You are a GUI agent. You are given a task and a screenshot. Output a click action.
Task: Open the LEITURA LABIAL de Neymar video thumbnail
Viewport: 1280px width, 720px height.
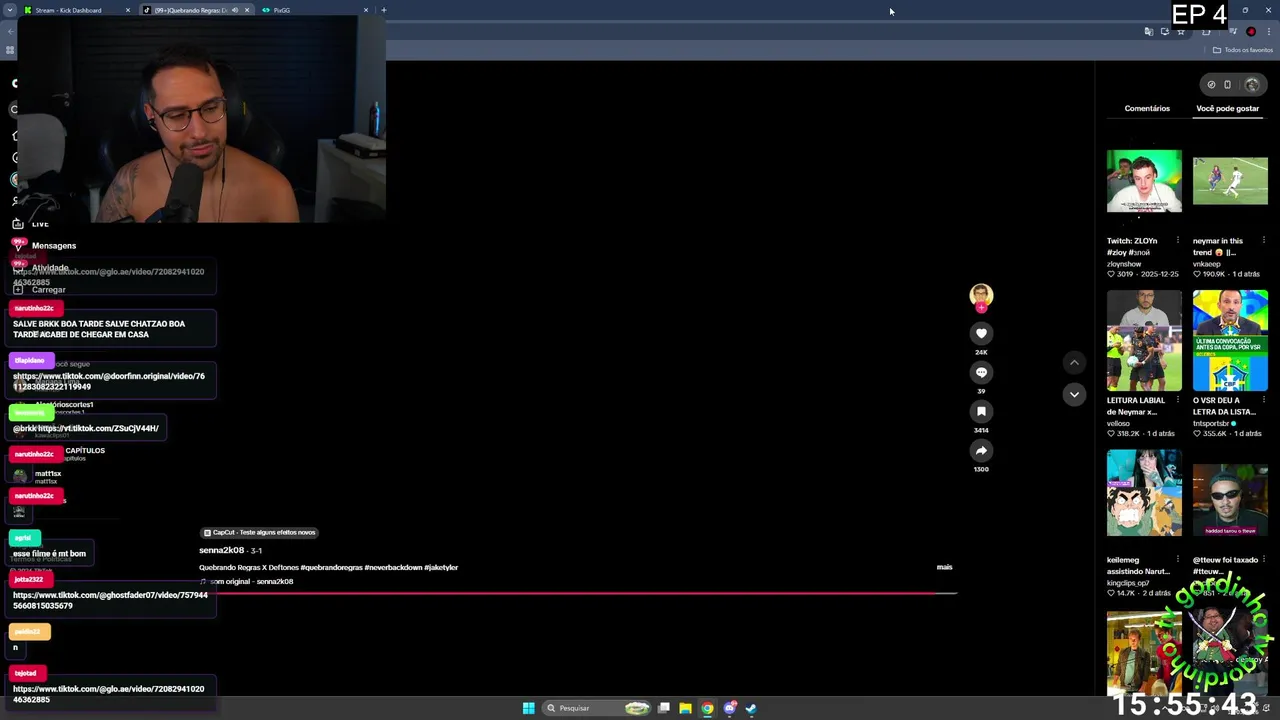[1144, 341]
